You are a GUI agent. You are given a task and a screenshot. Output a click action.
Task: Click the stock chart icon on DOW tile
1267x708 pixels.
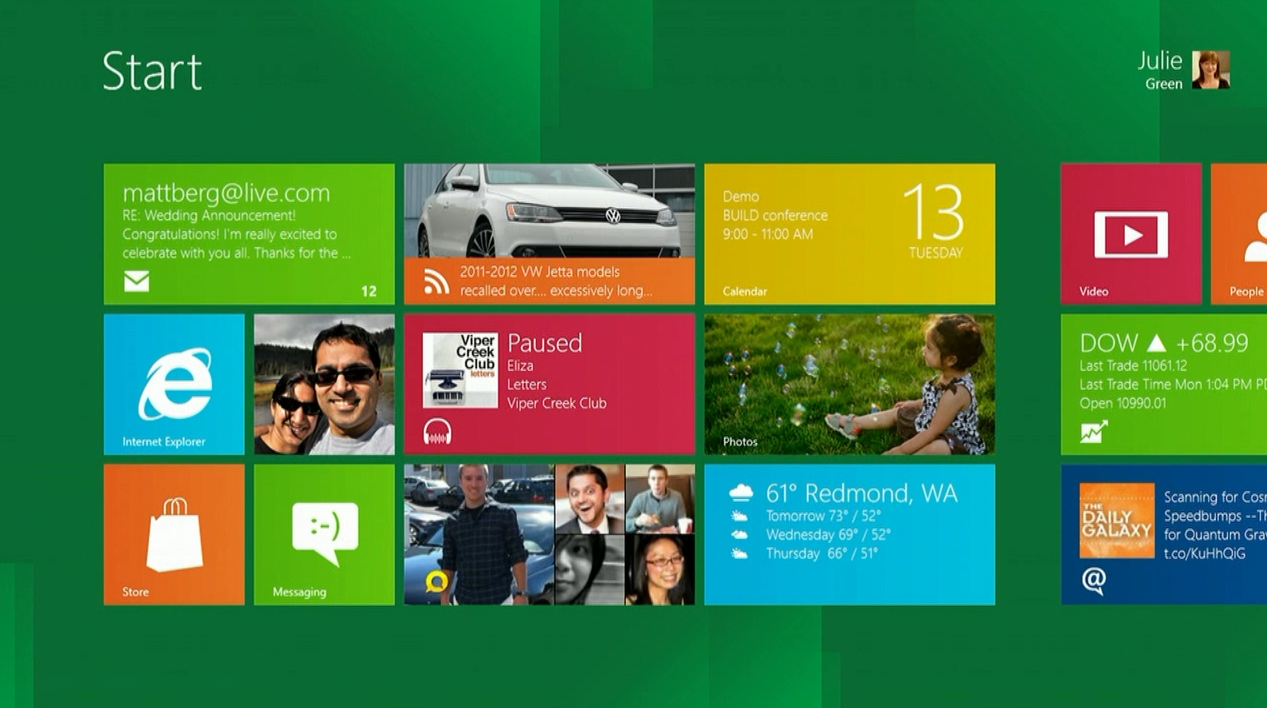pos(1093,432)
